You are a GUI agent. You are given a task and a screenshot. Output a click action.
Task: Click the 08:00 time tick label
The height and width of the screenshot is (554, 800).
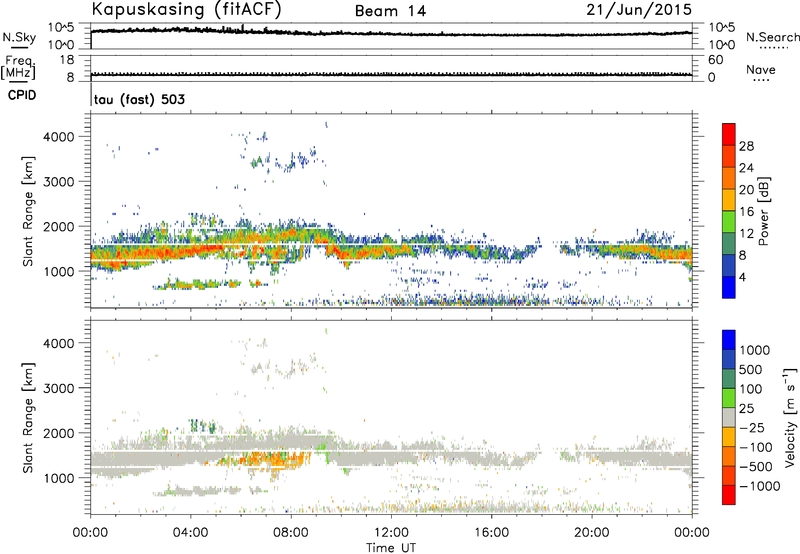(x=290, y=533)
